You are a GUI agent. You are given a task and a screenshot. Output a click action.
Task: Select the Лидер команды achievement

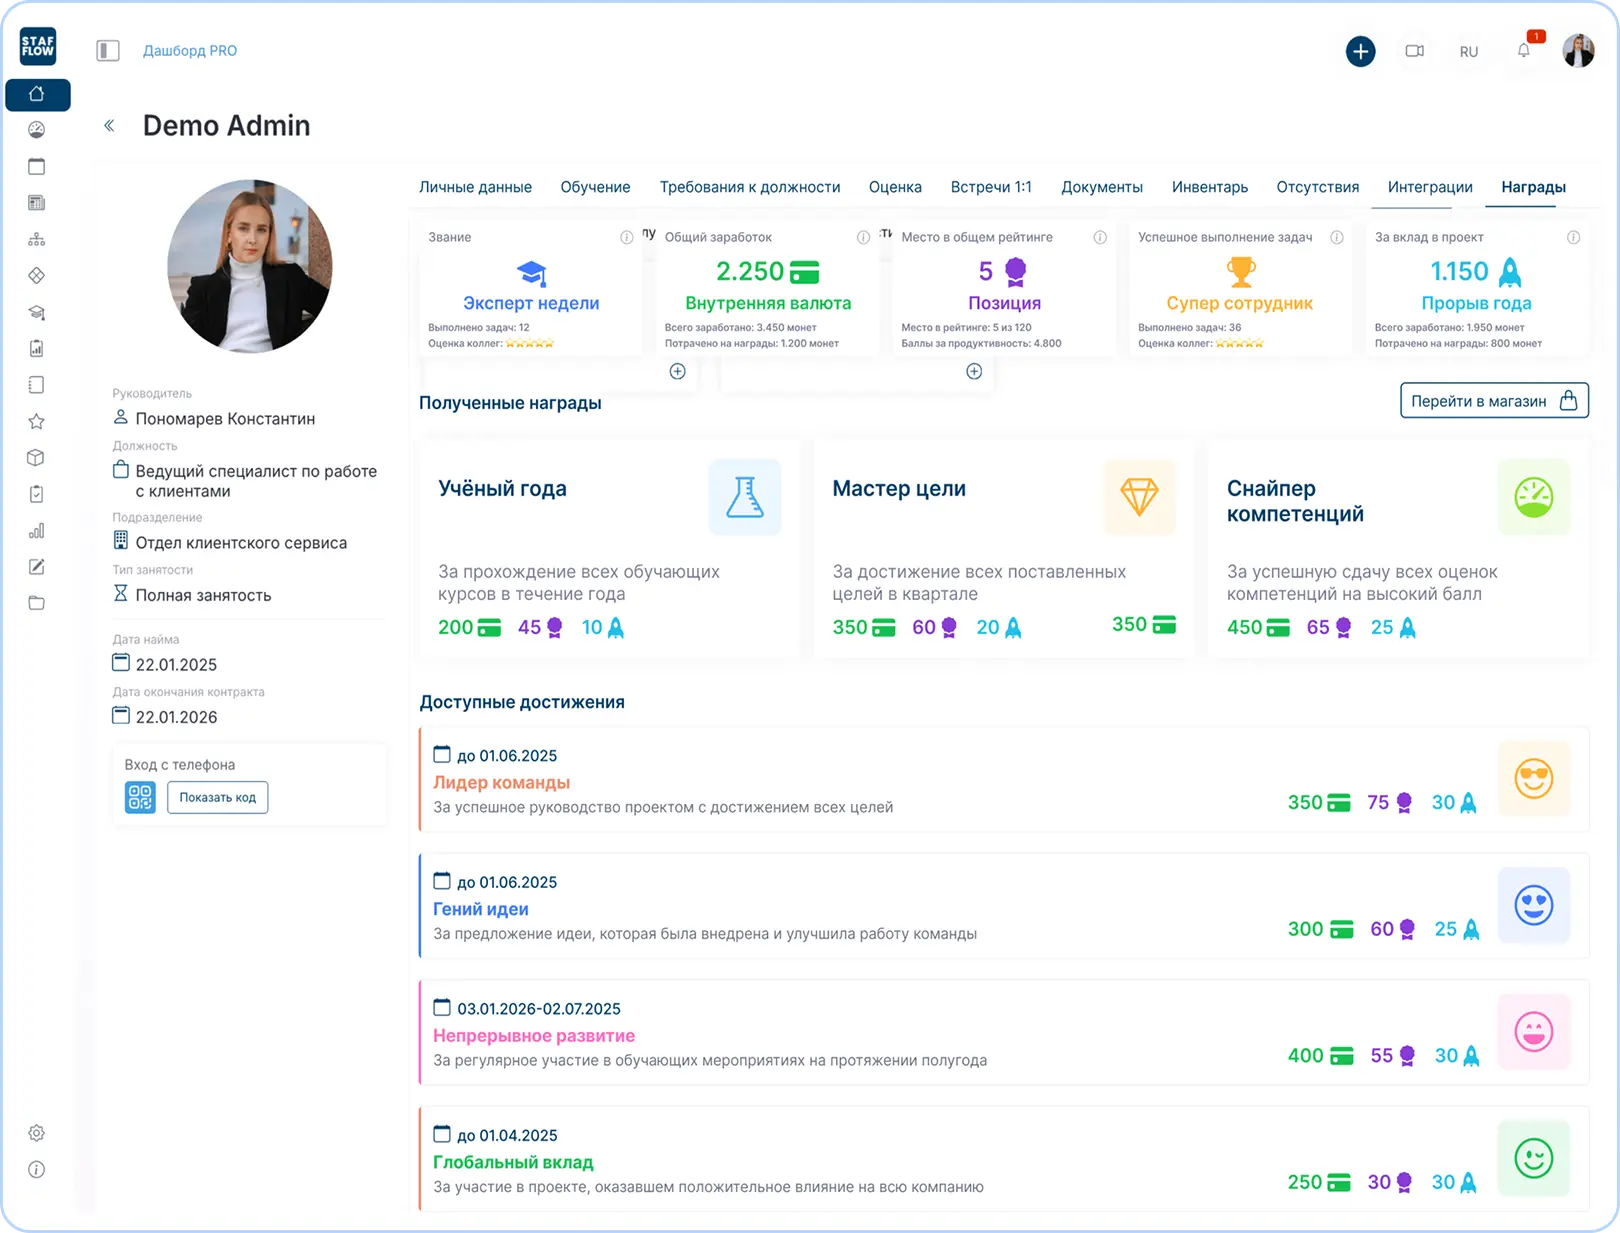tap(501, 783)
